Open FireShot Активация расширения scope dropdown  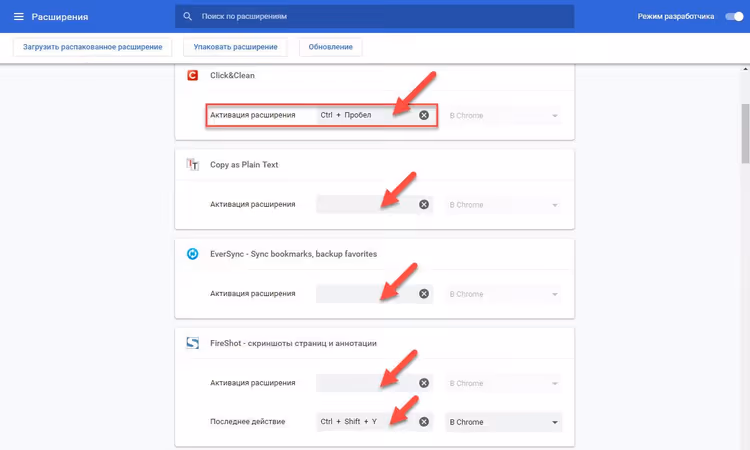click(503, 384)
